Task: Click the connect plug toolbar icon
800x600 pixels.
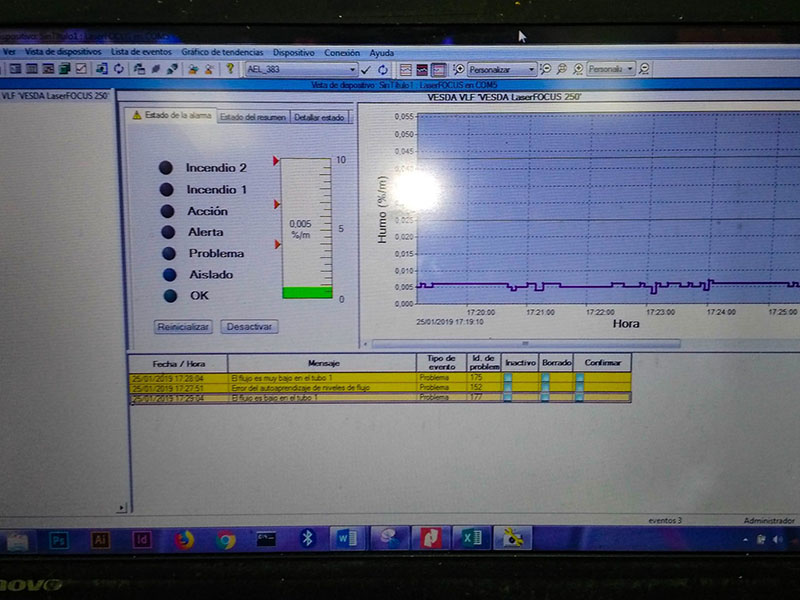Action: 172,68
